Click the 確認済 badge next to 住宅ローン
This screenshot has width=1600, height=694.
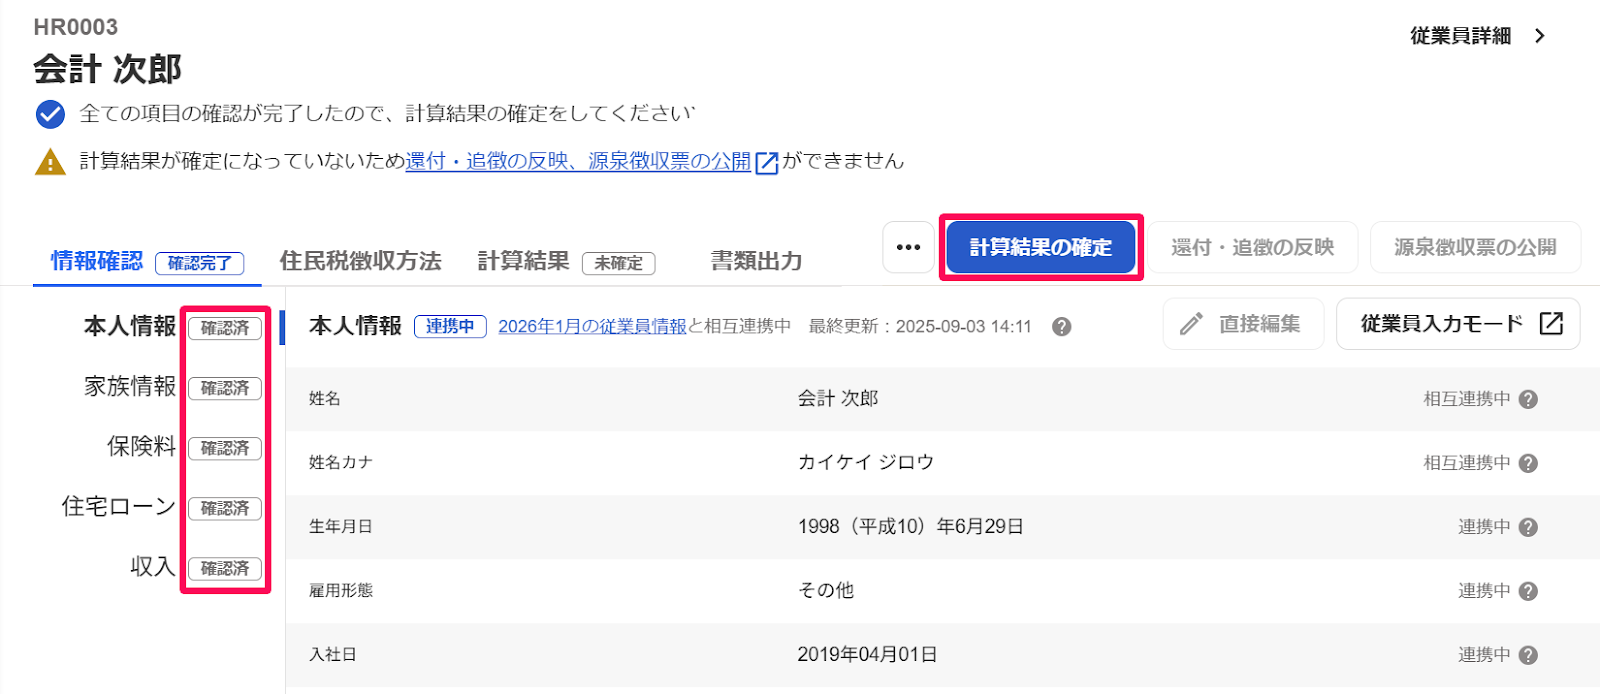pos(225,508)
